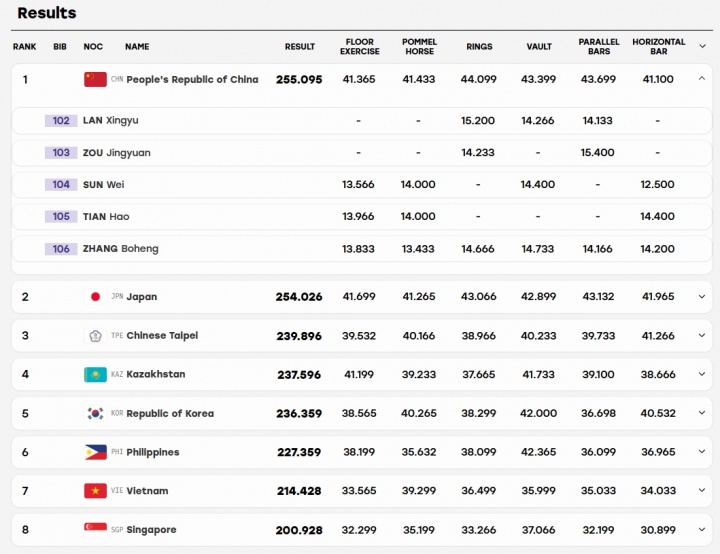Image resolution: width=720 pixels, height=554 pixels.
Task: Expand Chinese Taipei's athlete breakdown chevron
Action: 702,335
